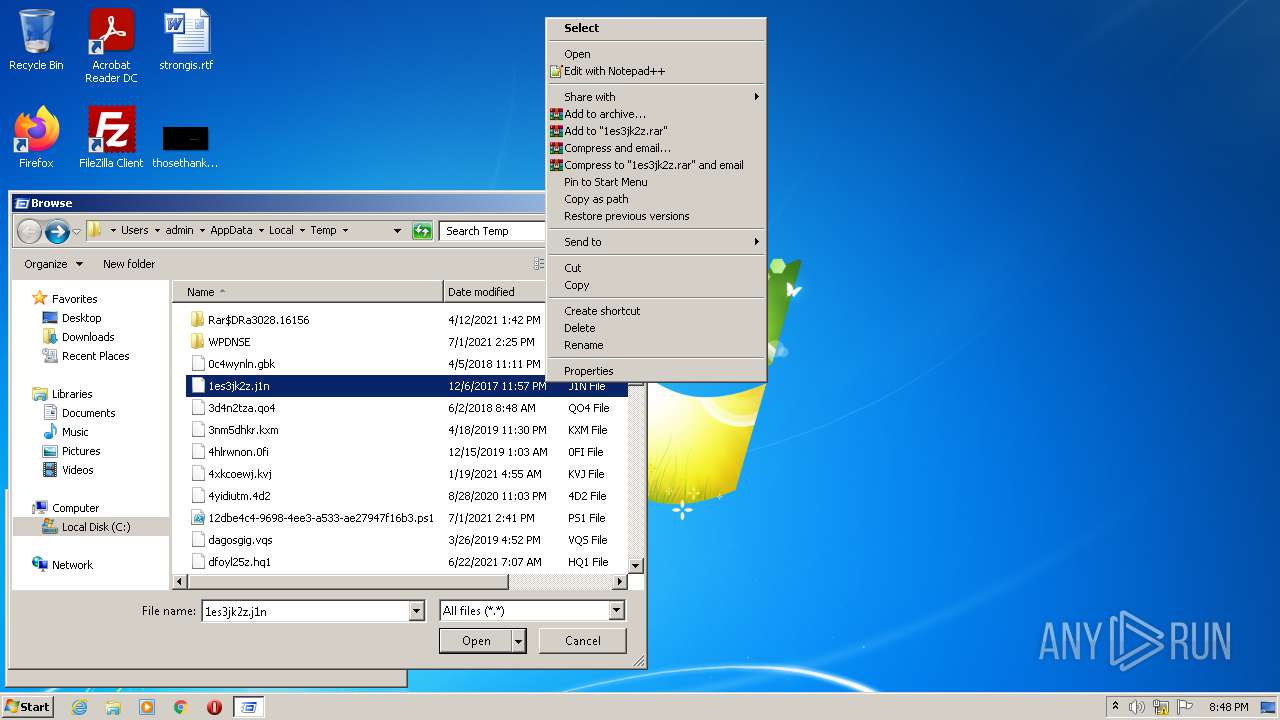Open FileZilla Client desktop icon

click(x=111, y=137)
